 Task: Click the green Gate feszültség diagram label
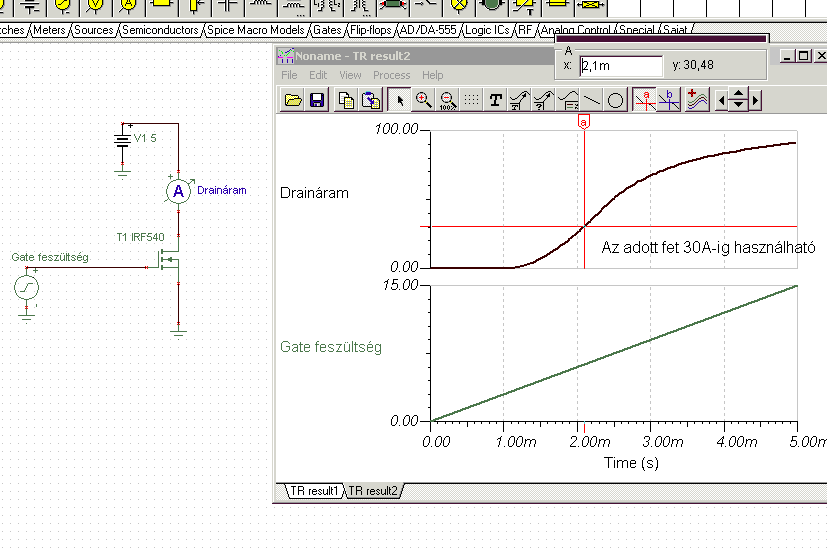tap(331, 347)
